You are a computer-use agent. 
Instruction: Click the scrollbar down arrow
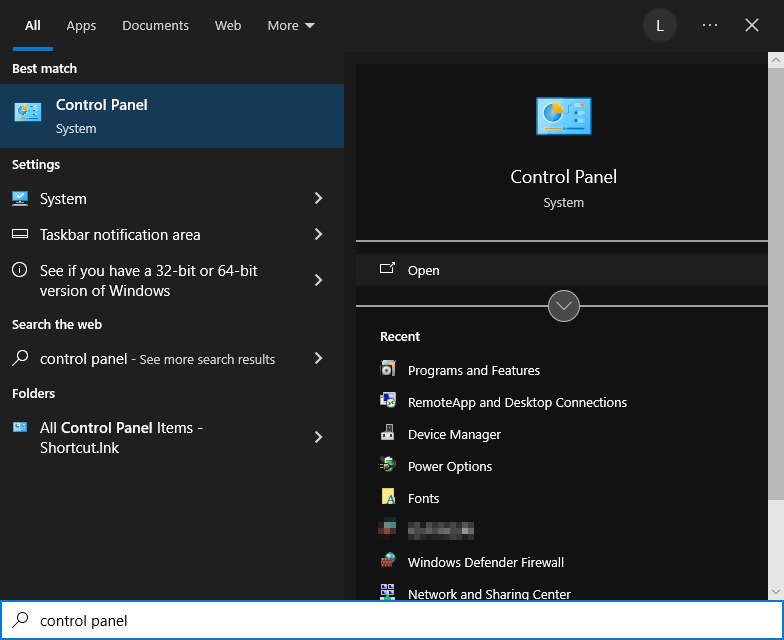[776, 592]
